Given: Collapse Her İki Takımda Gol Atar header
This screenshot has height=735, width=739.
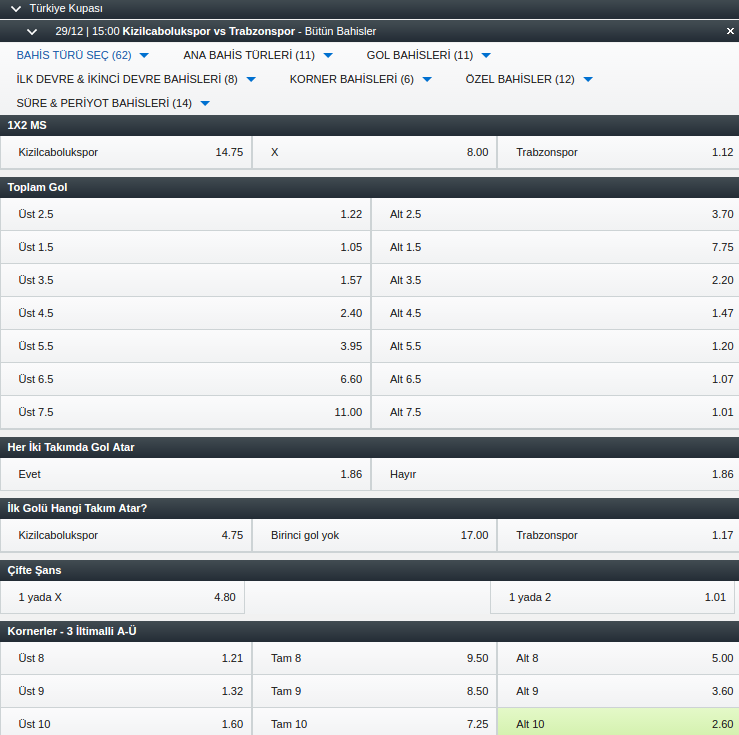Looking at the screenshot, I should tap(370, 447).
